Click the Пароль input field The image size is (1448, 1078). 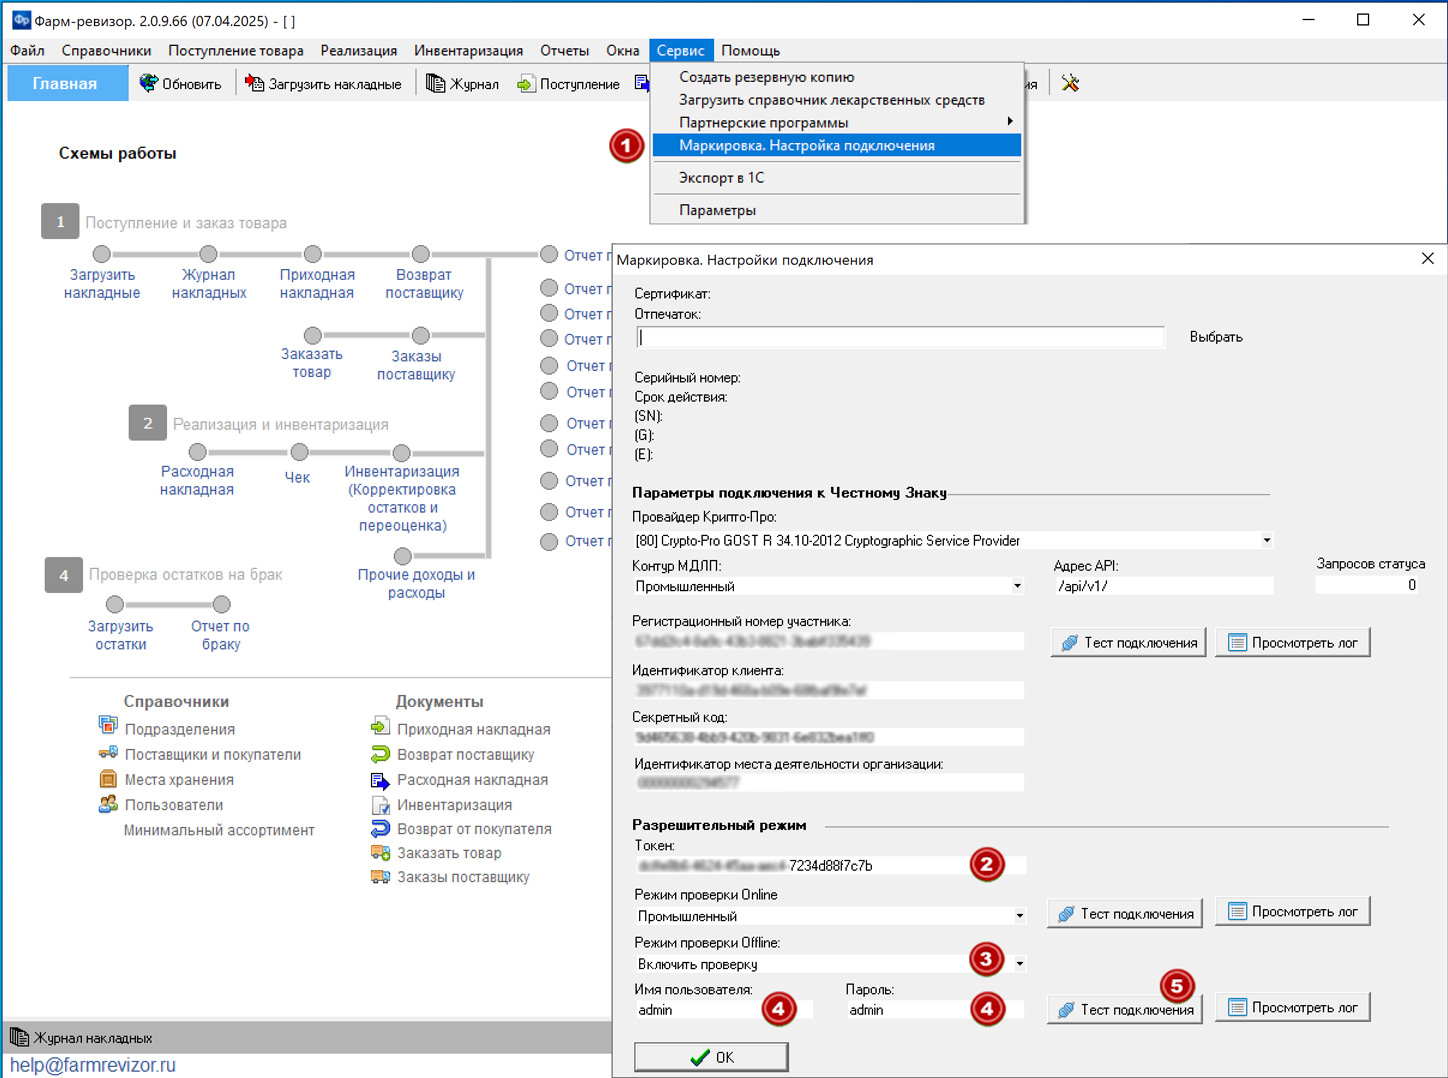tap(935, 1010)
